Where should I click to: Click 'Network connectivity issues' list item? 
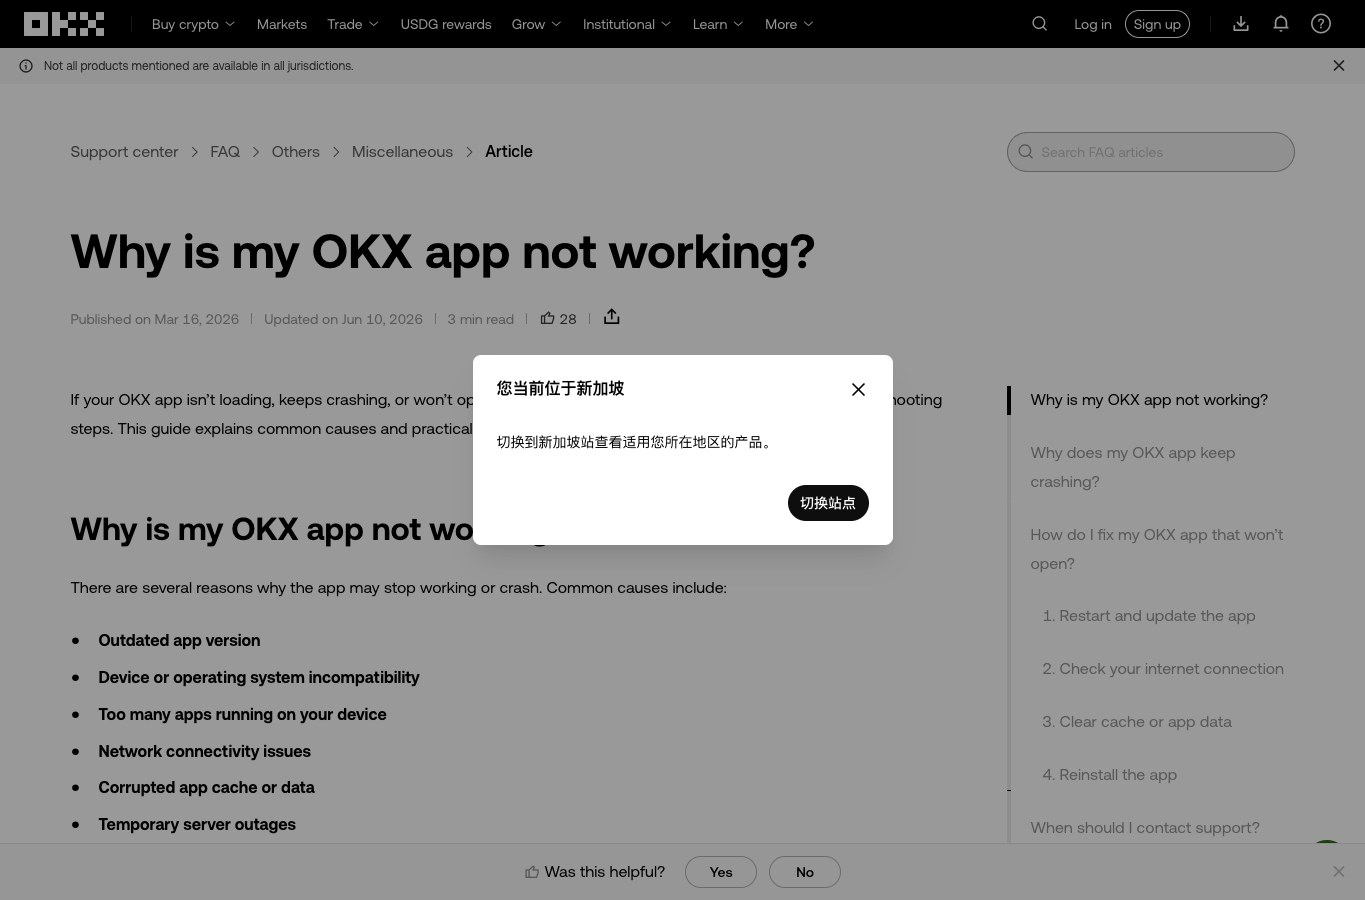click(204, 752)
